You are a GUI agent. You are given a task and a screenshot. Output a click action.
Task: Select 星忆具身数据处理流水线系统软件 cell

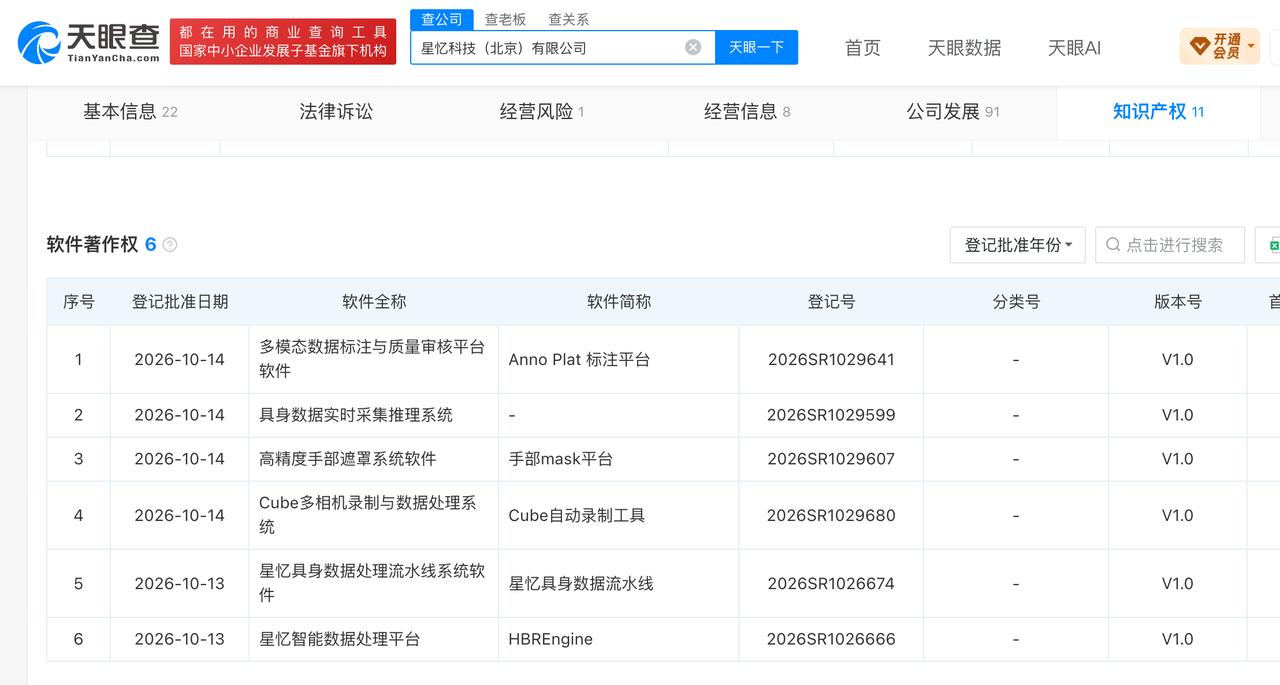coord(373,583)
